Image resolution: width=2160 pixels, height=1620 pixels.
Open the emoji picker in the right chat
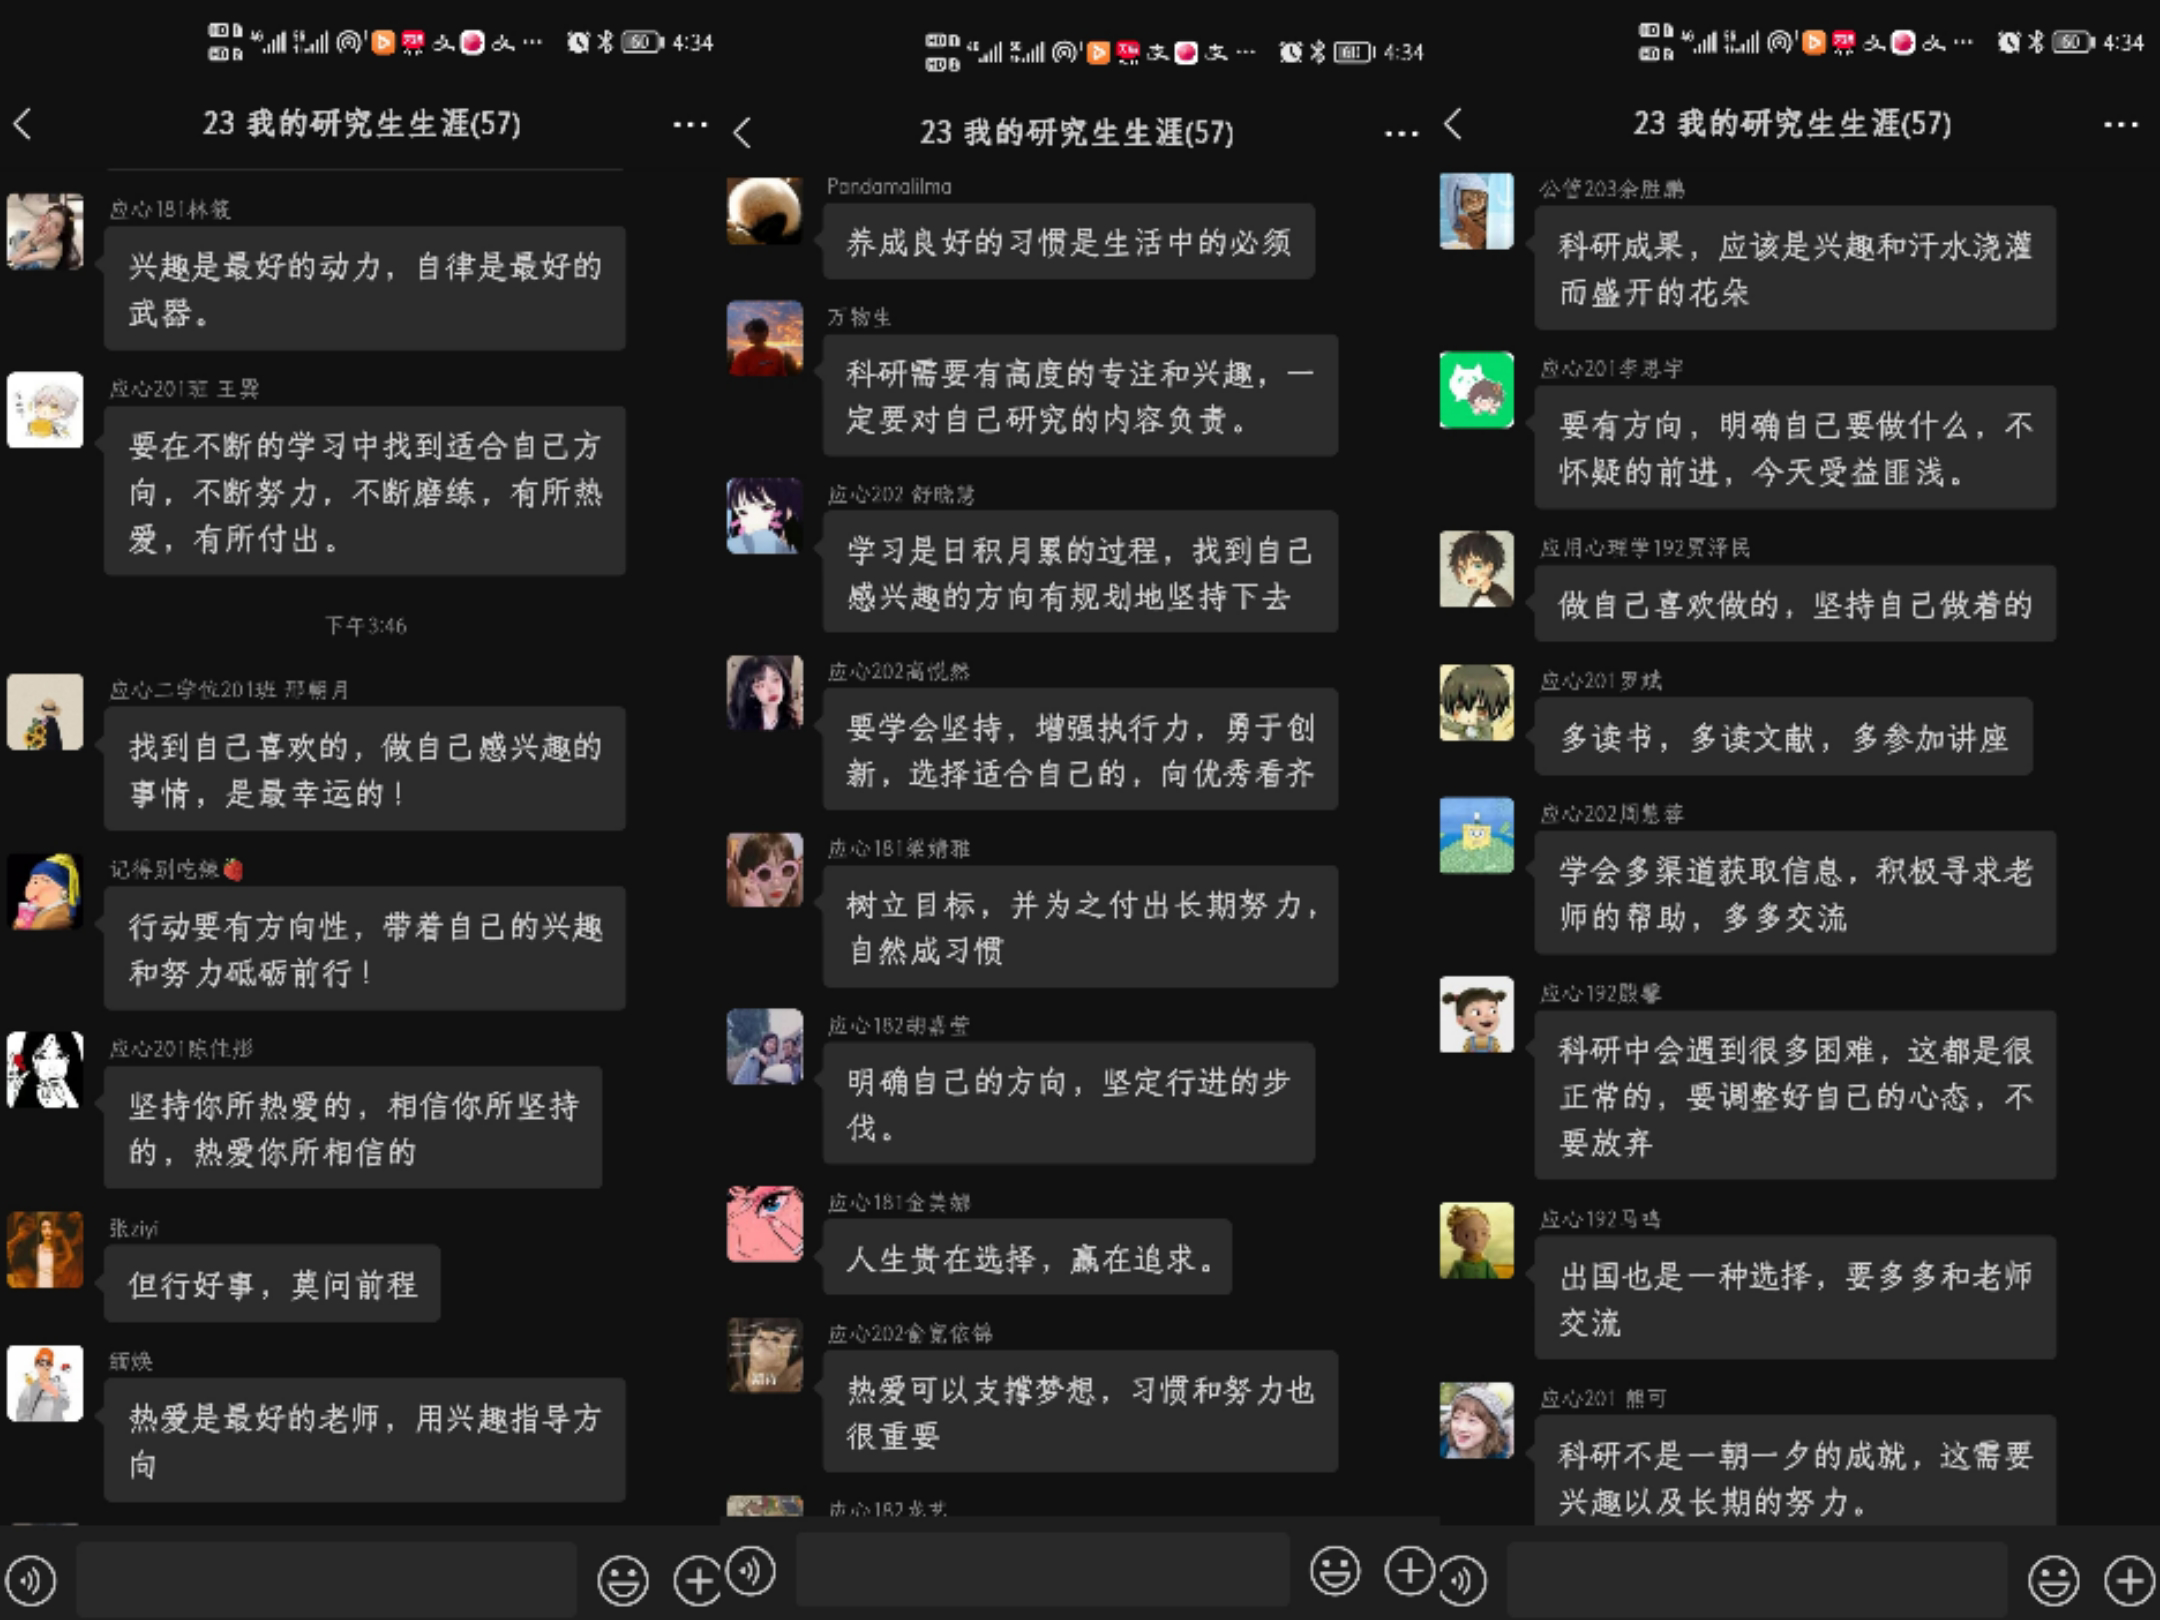pos(2053,1580)
